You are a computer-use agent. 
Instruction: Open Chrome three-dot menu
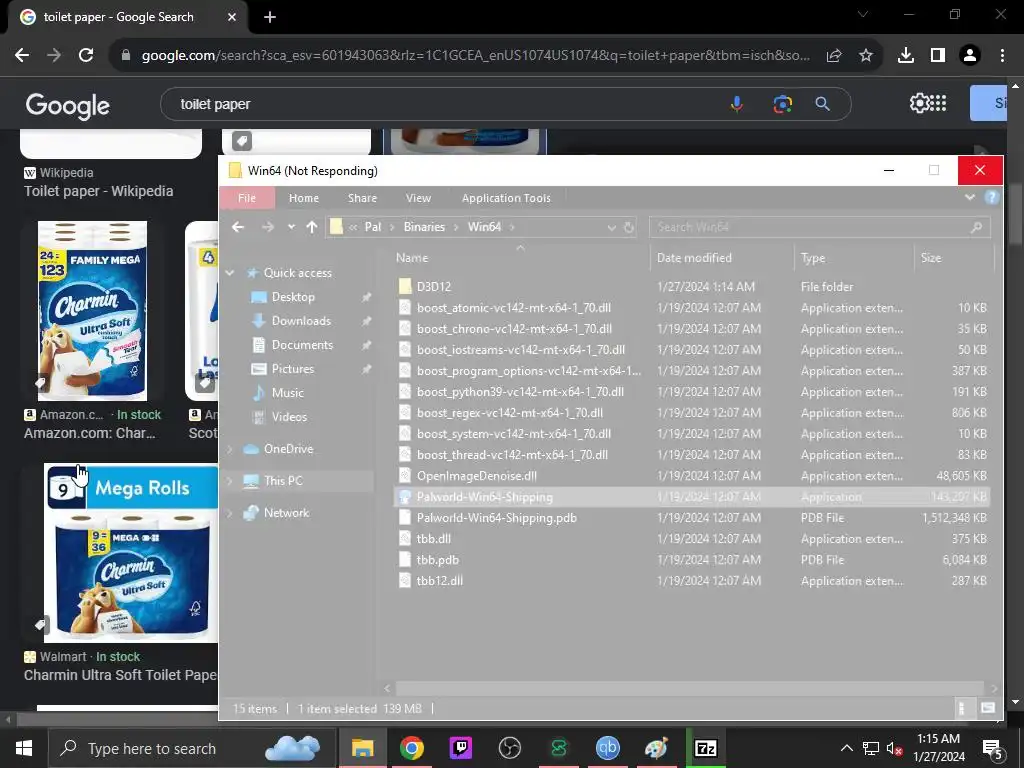1002,56
